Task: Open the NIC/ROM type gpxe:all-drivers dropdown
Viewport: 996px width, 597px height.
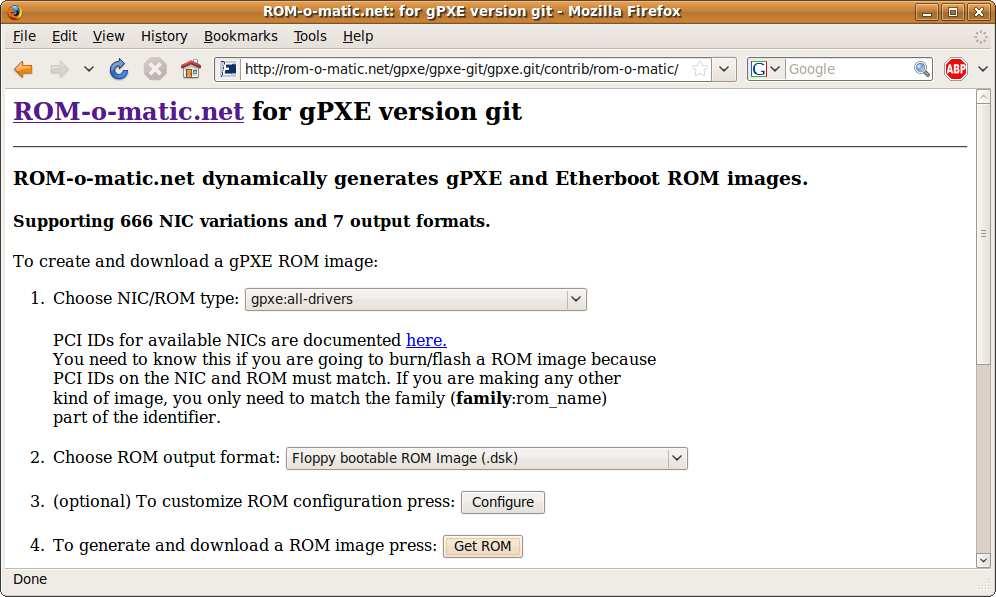Action: (x=415, y=299)
